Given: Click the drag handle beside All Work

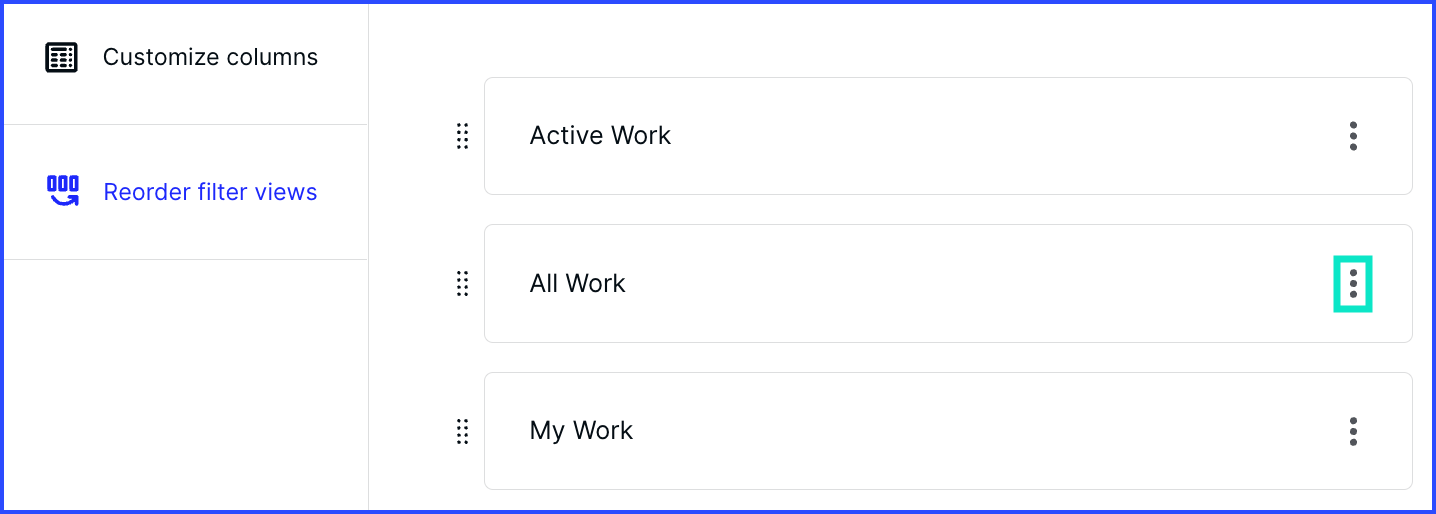Looking at the screenshot, I should coord(462,284).
